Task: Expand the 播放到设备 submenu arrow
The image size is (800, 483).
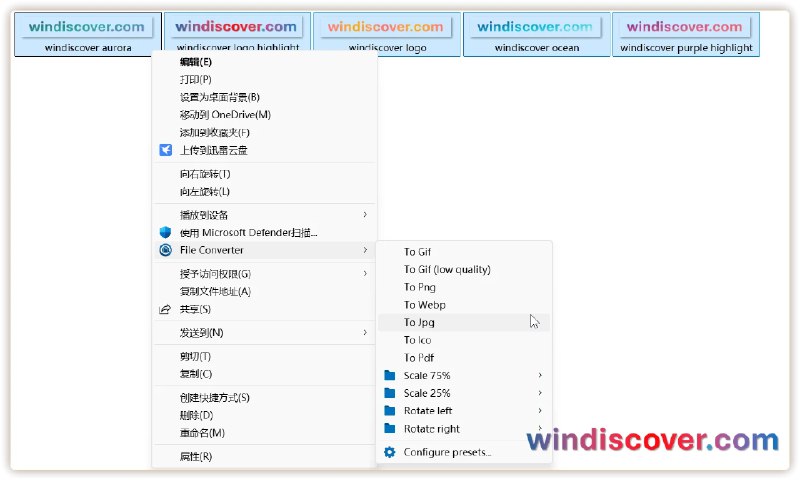Action: (365, 215)
